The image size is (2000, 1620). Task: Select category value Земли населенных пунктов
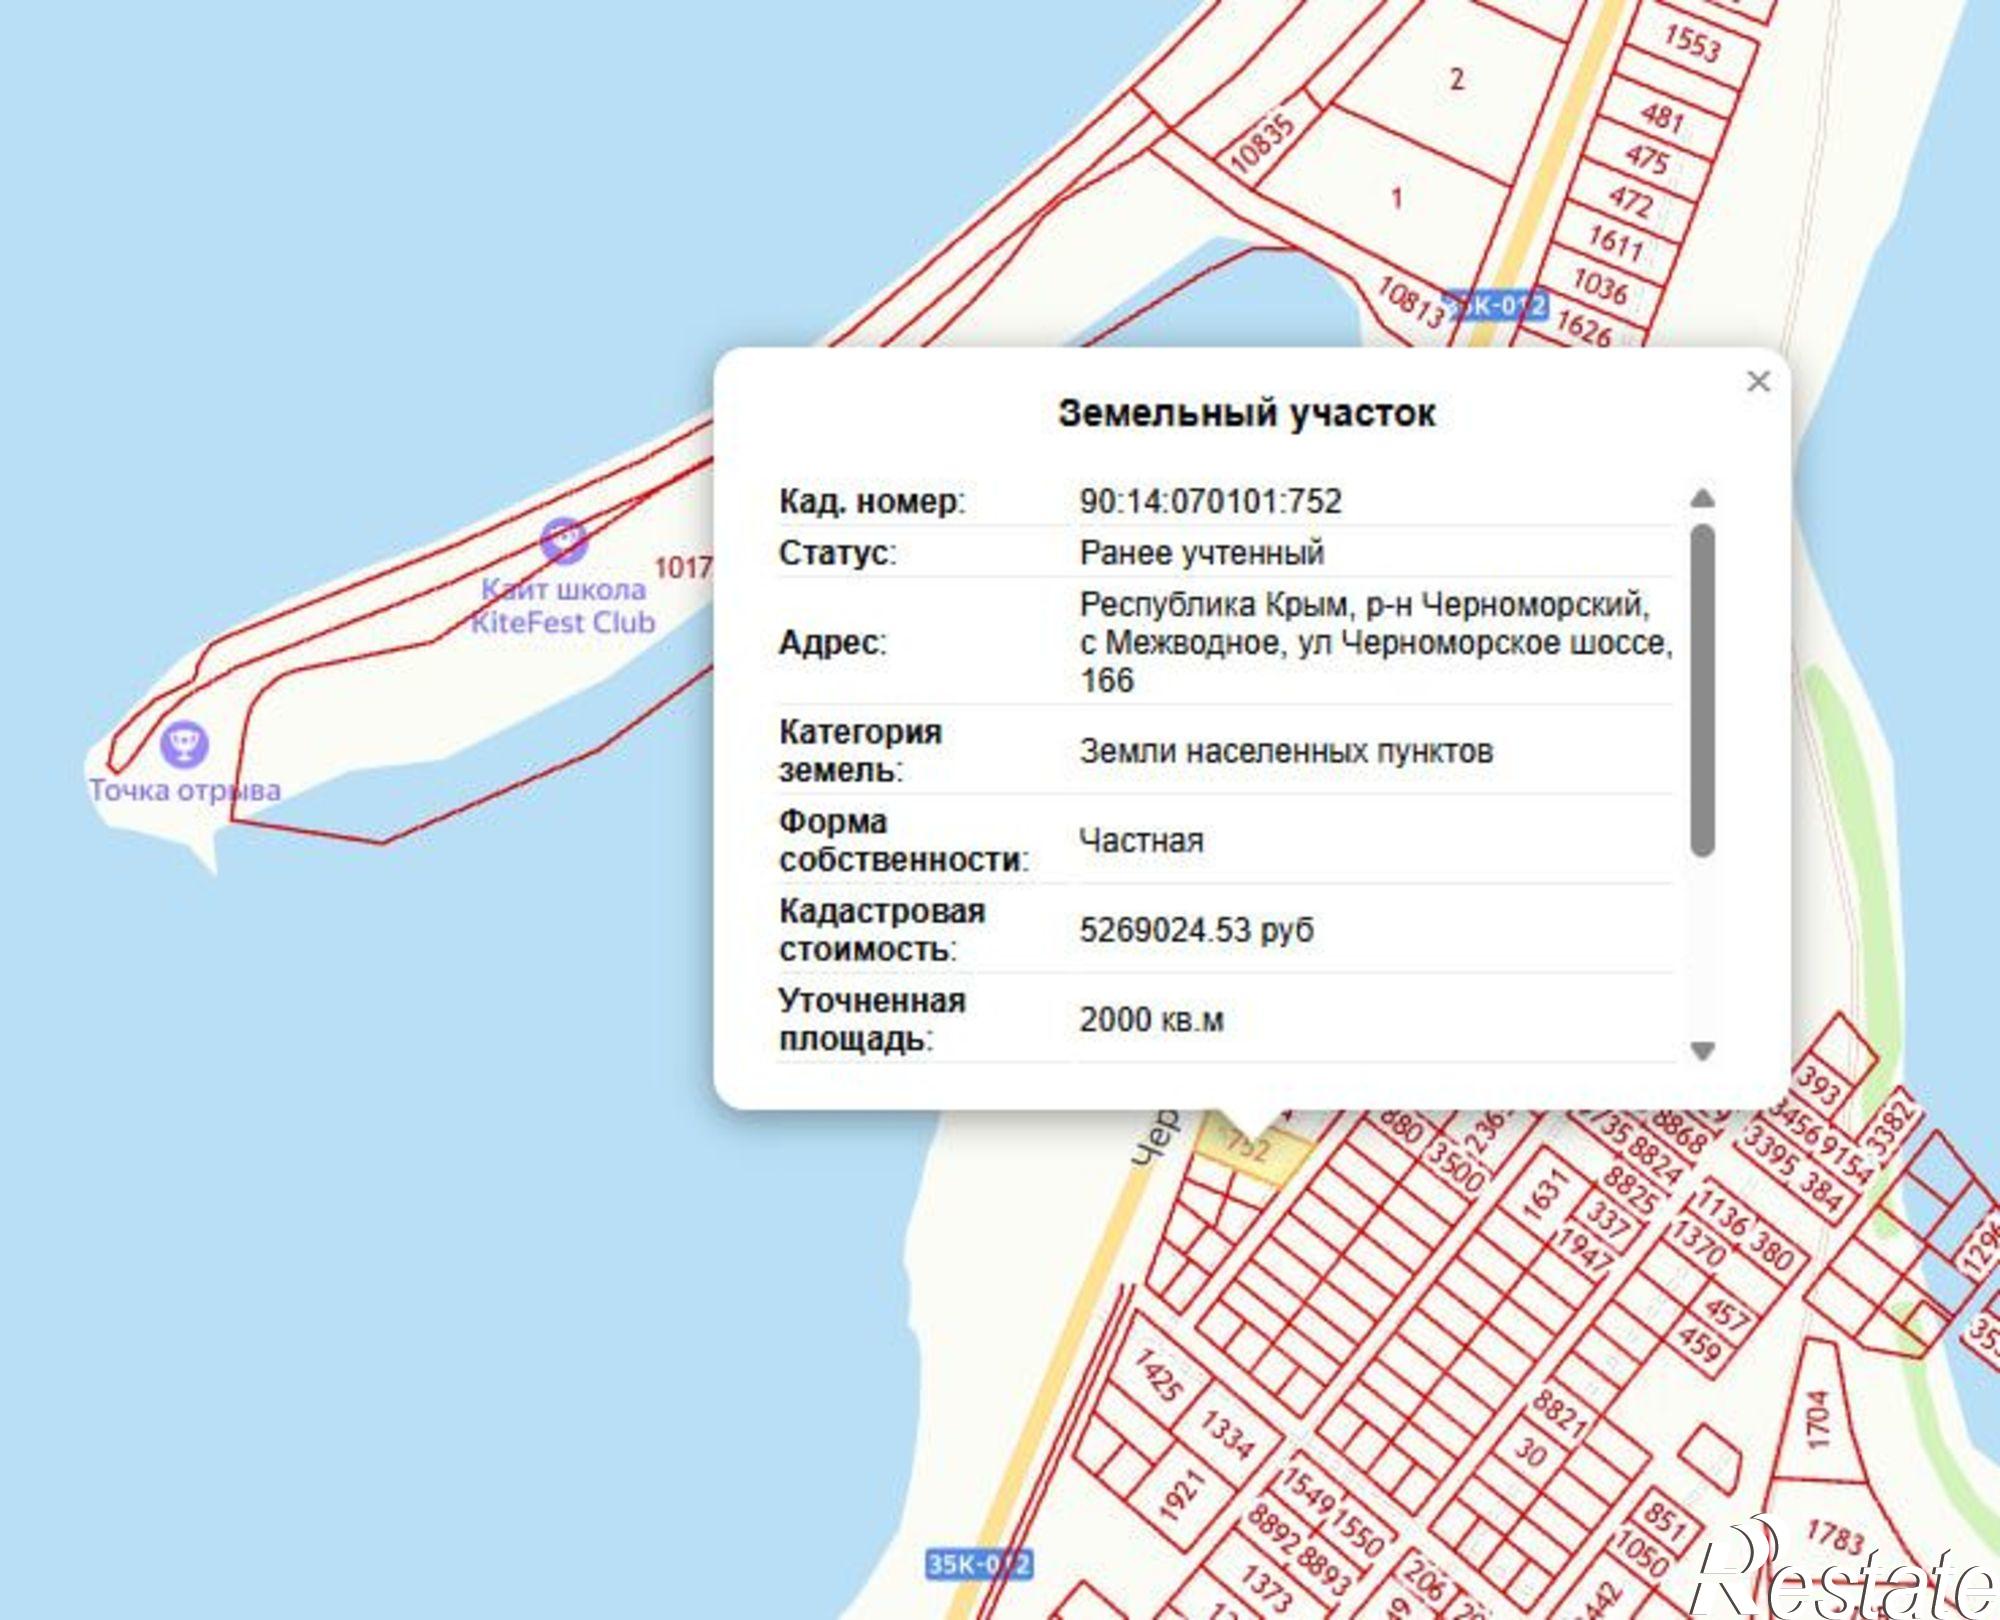click(1286, 751)
